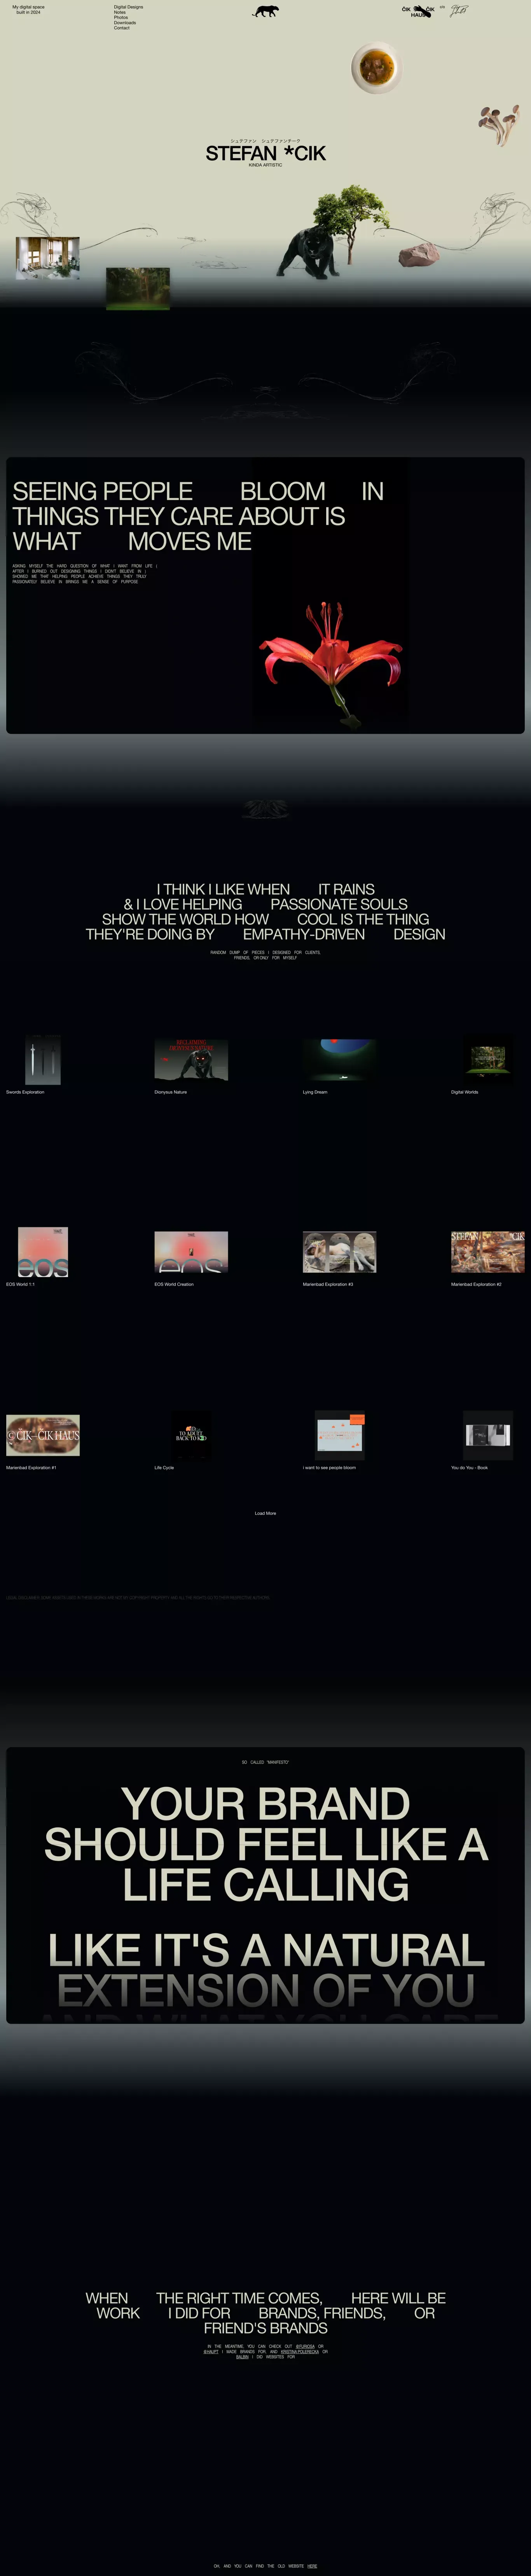Click the Lying Dream caption text
Viewport: 531px width, 2576px height.
(x=315, y=1092)
